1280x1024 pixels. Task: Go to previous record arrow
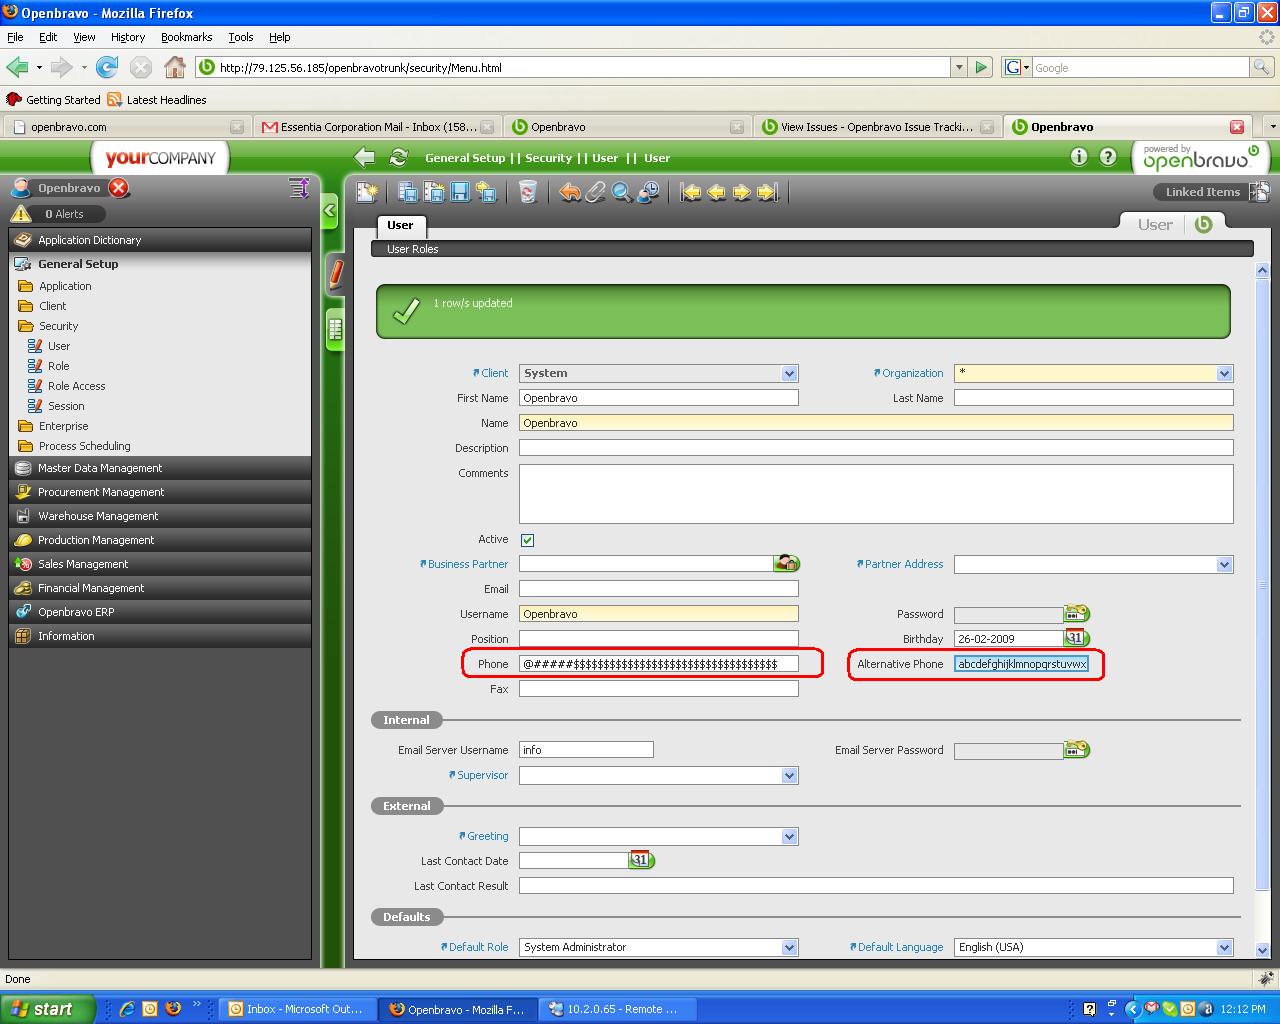tap(717, 192)
